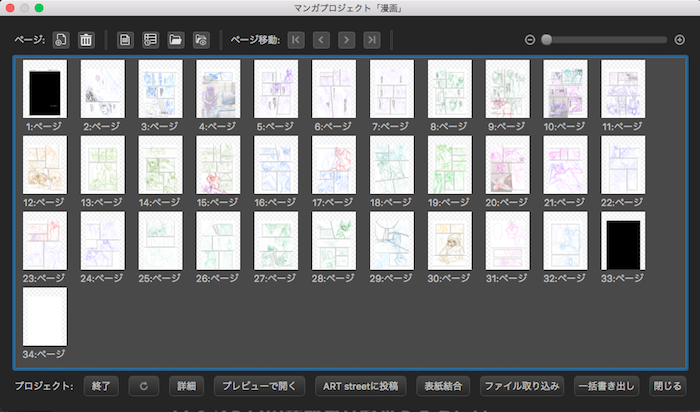Screen dimensions: 700x412
Task: Click the page list settings icon
Action: [150, 40]
